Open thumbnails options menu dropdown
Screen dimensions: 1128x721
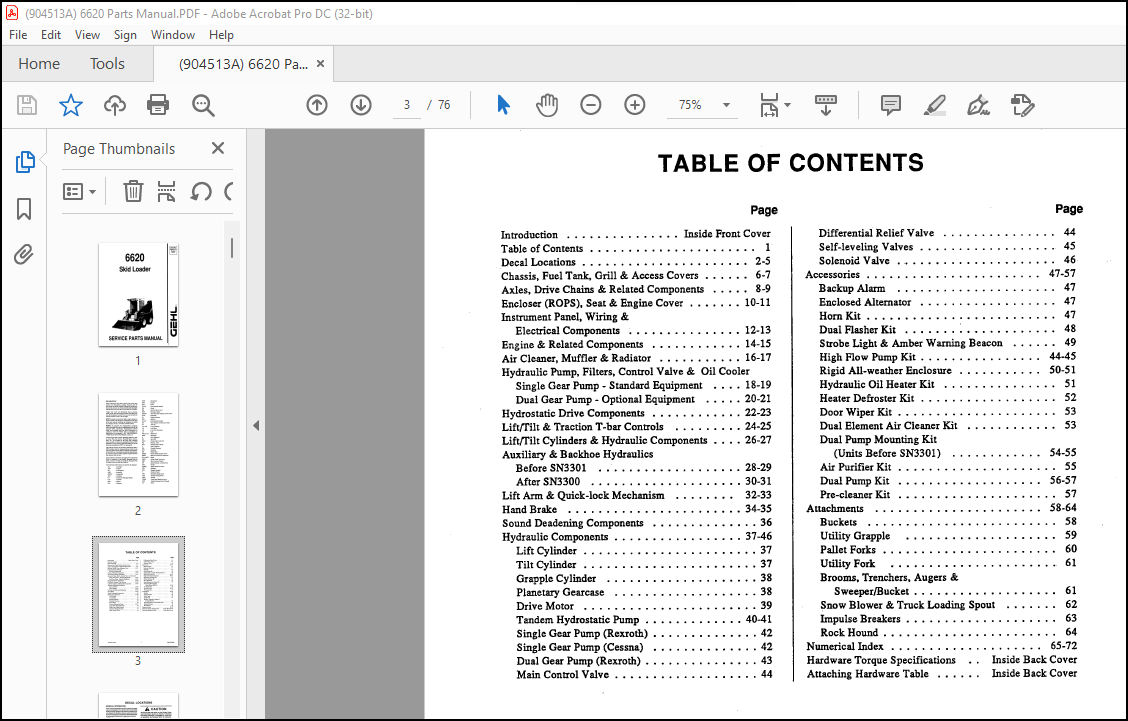[x=79, y=191]
